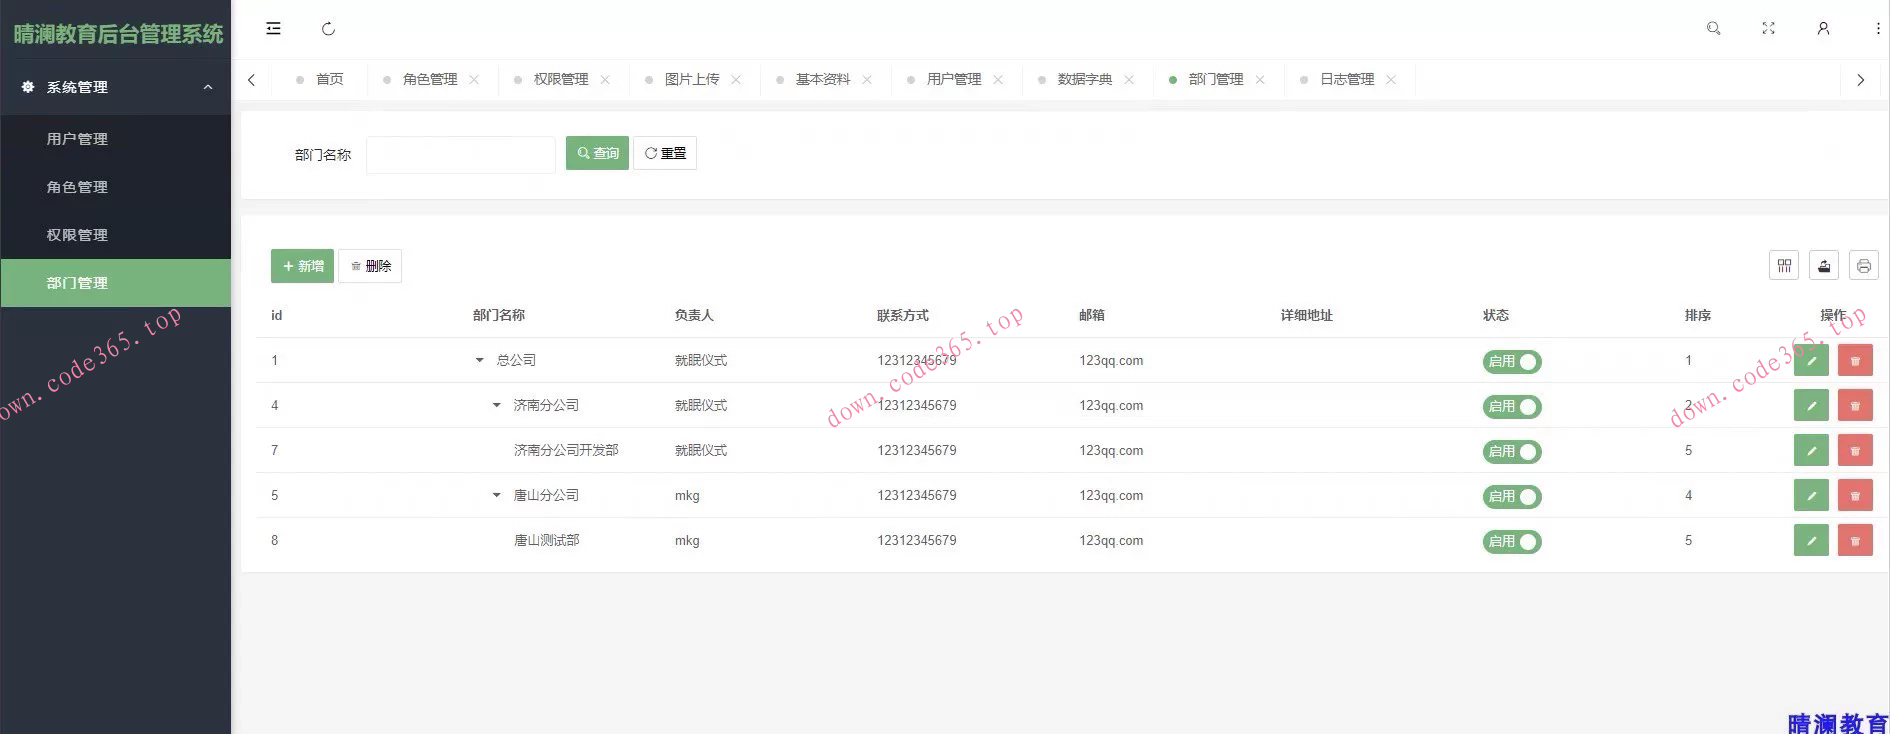
Task: Open 部门管理 in the sidebar
Action: (115, 283)
